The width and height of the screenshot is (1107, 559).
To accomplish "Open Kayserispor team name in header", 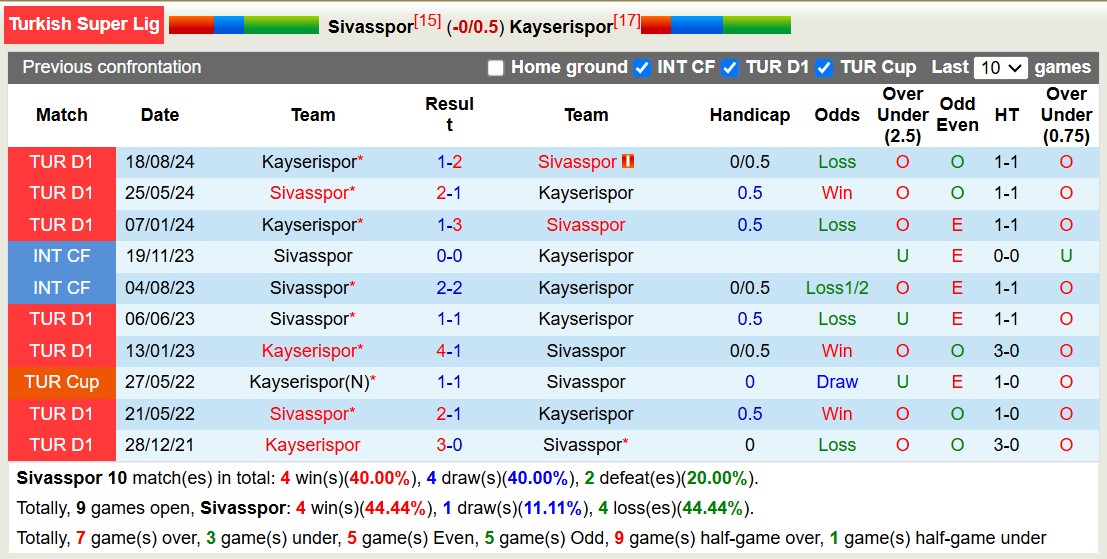I will tap(561, 27).
